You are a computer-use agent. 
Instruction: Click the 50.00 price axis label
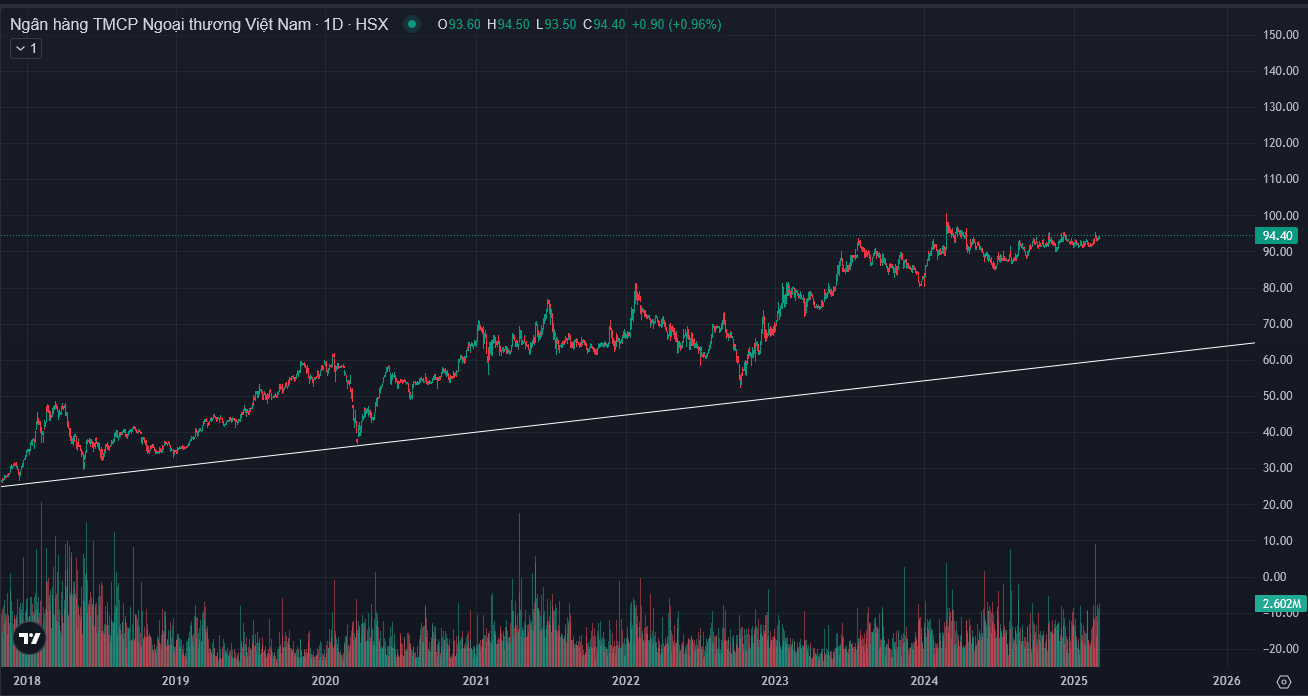[1280, 396]
